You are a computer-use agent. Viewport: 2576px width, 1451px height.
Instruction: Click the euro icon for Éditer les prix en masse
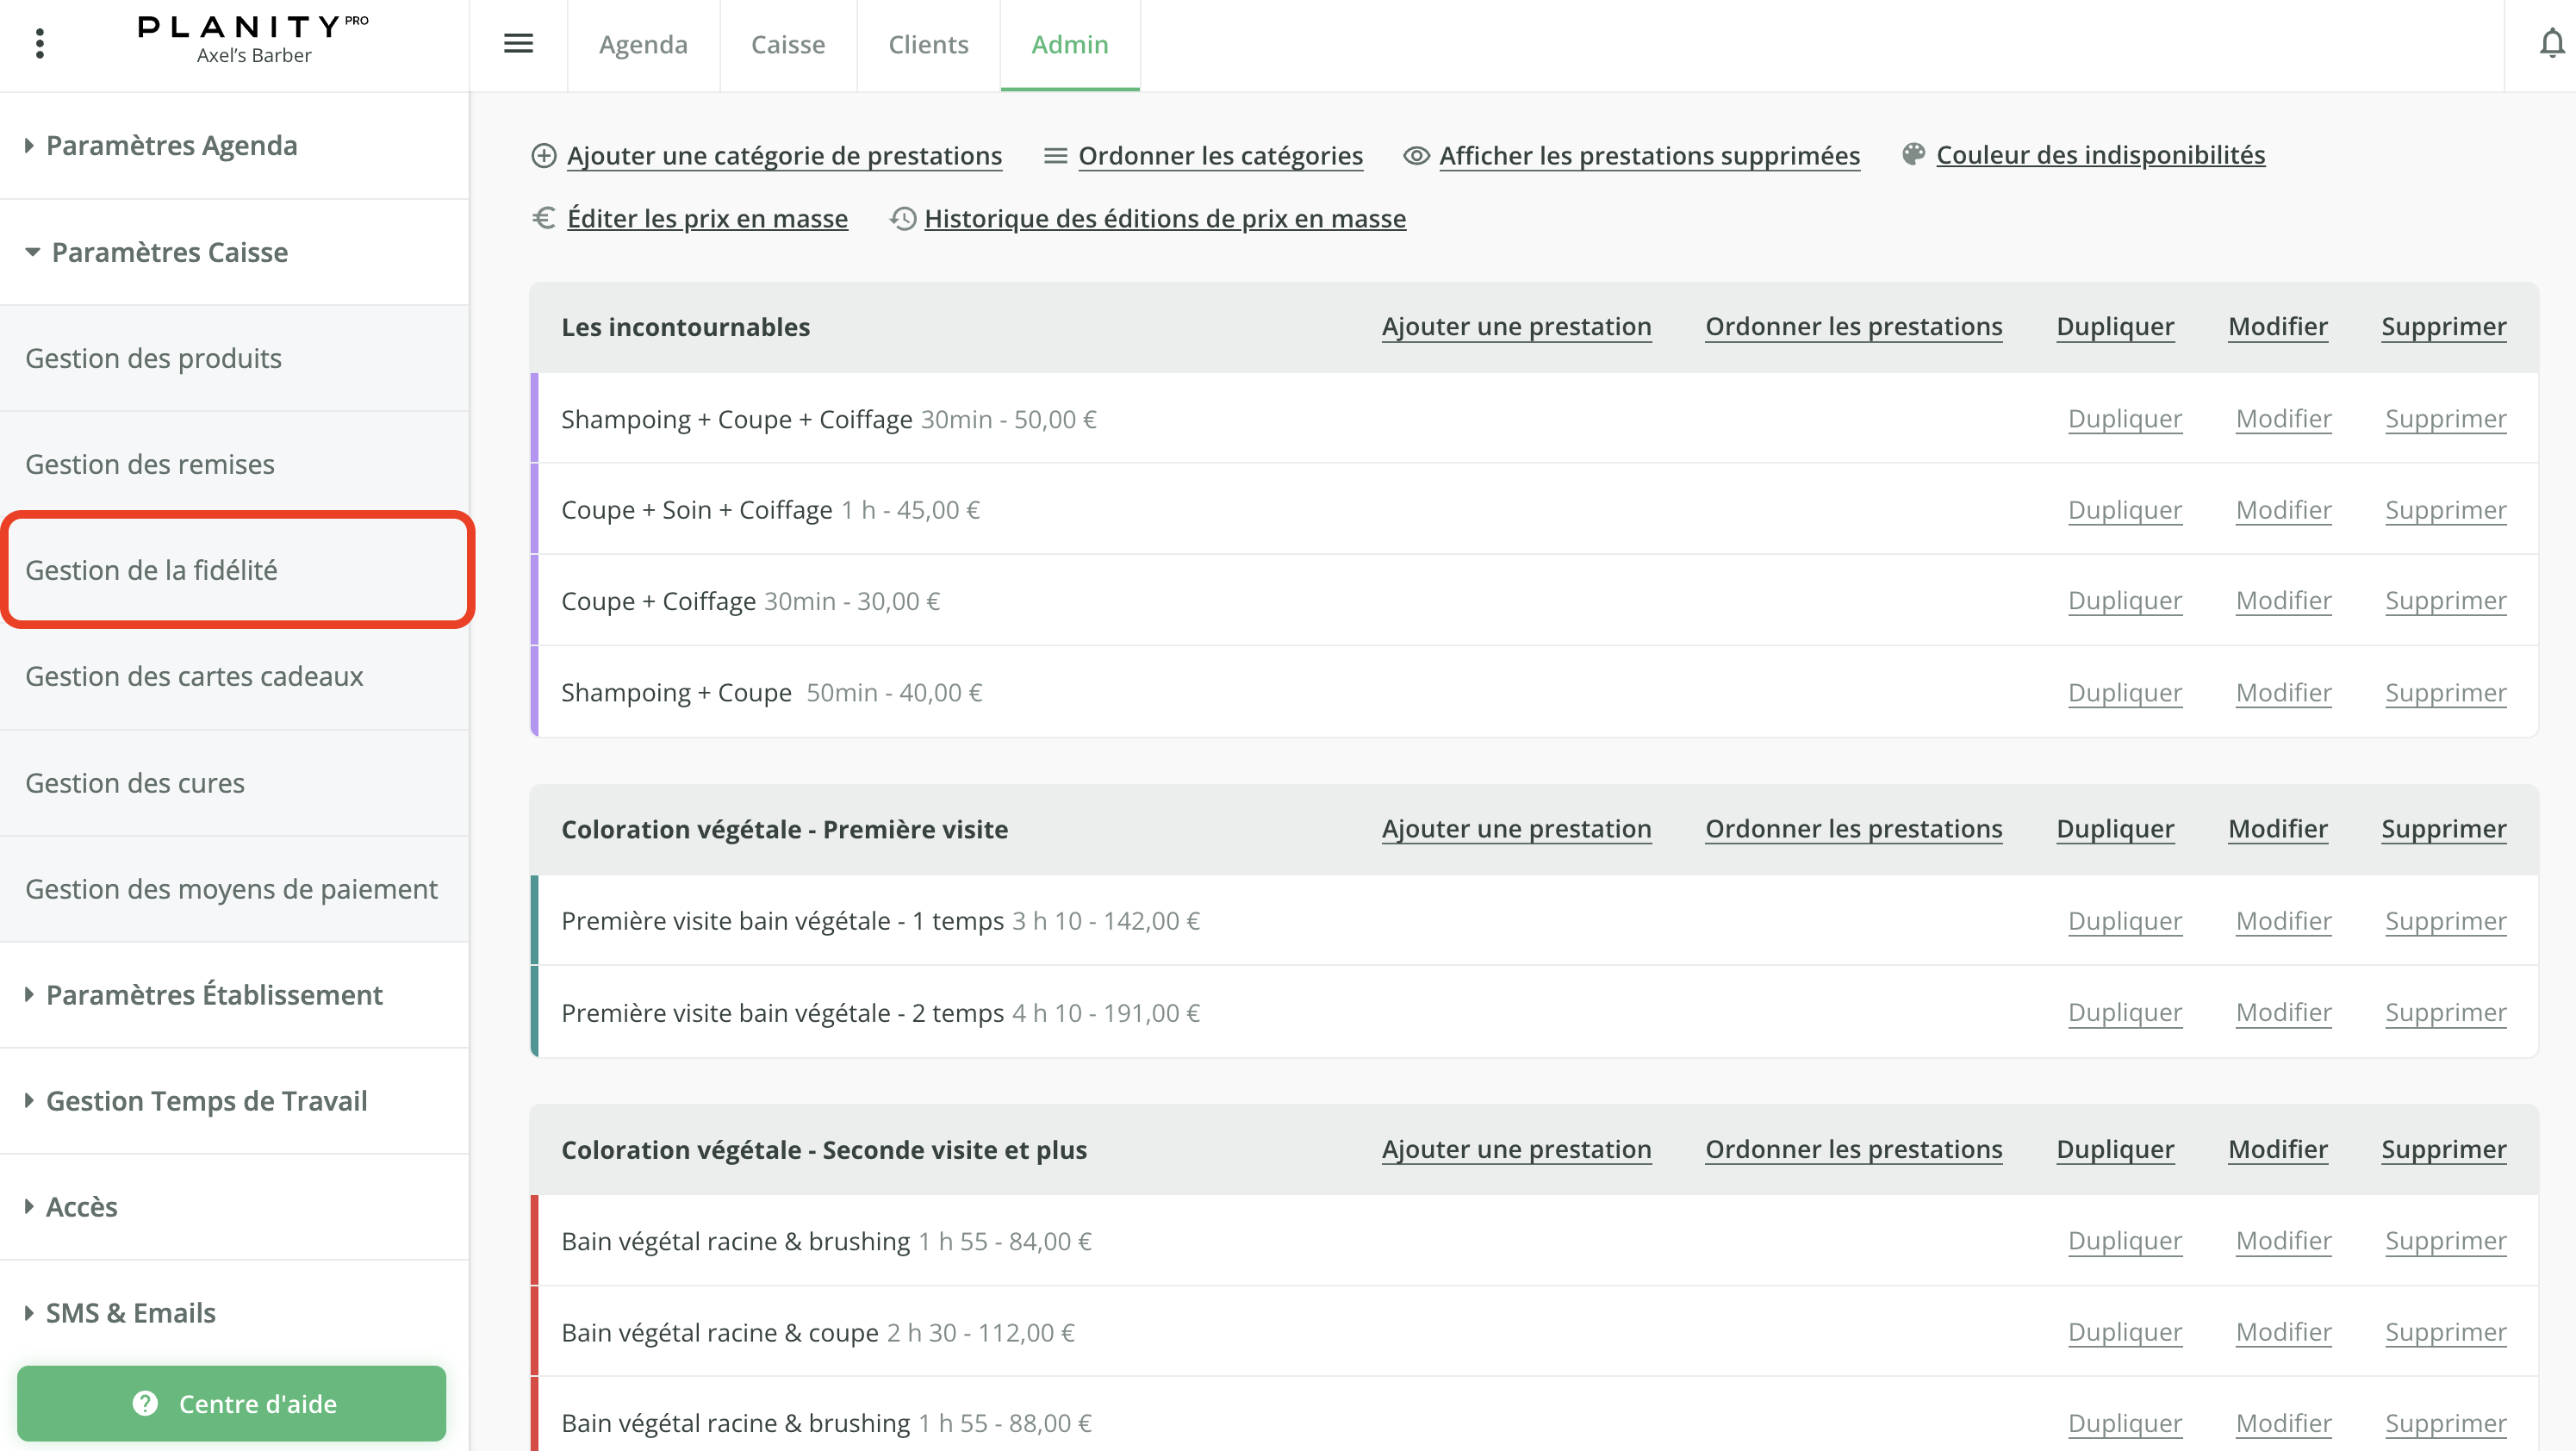(x=544, y=218)
